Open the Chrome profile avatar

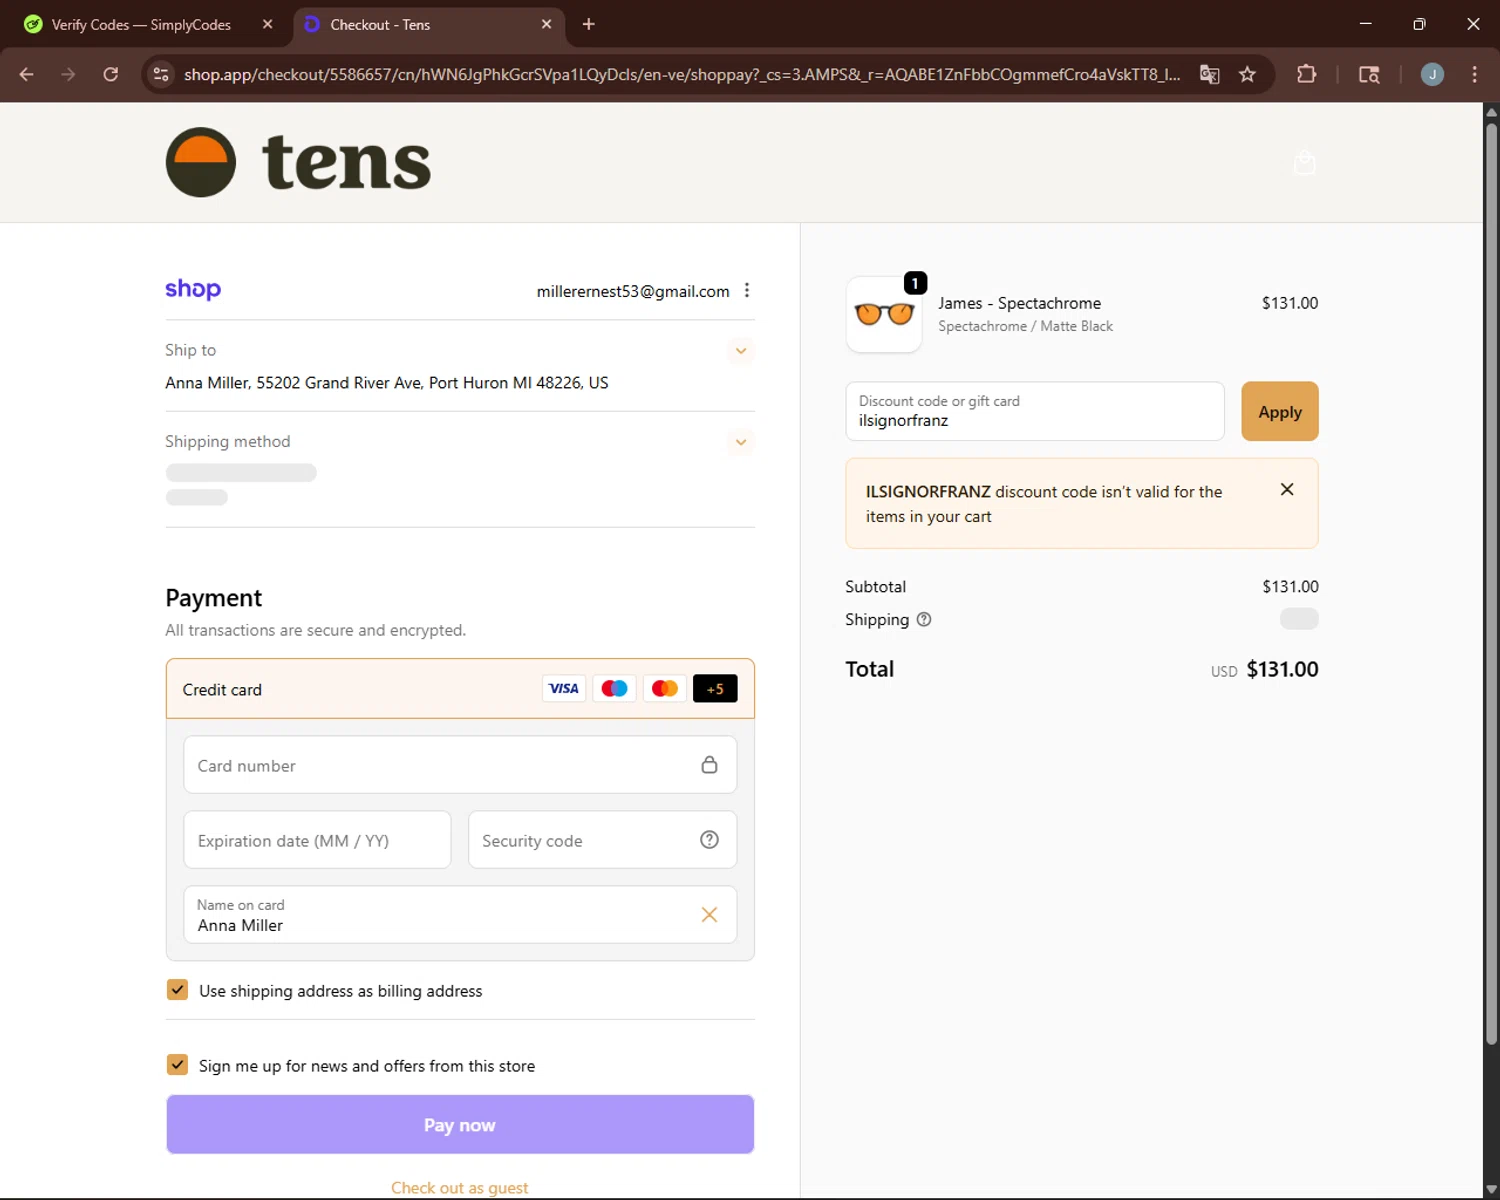click(x=1432, y=74)
